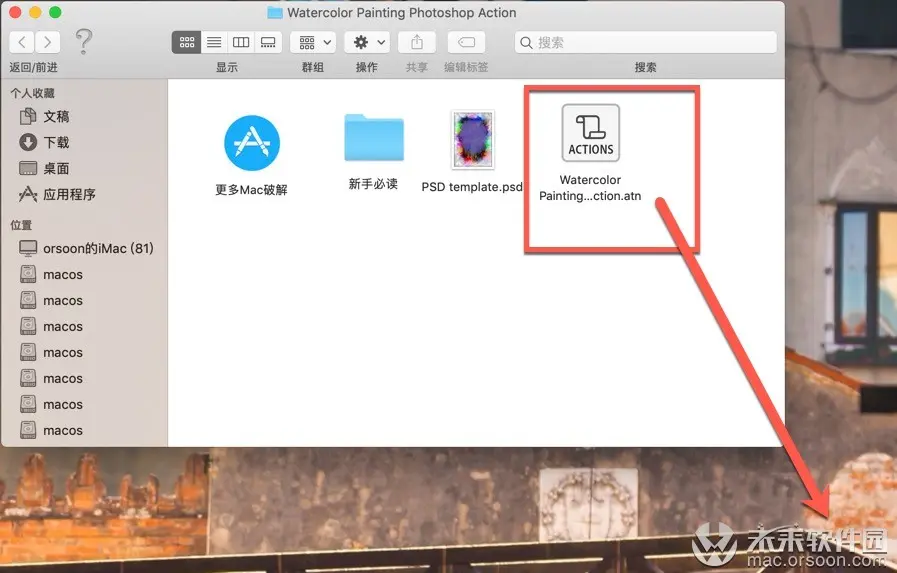Open the gear action (操作) menu
This screenshot has width=897, height=573.
pyautogui.click(x=367, y=42)
